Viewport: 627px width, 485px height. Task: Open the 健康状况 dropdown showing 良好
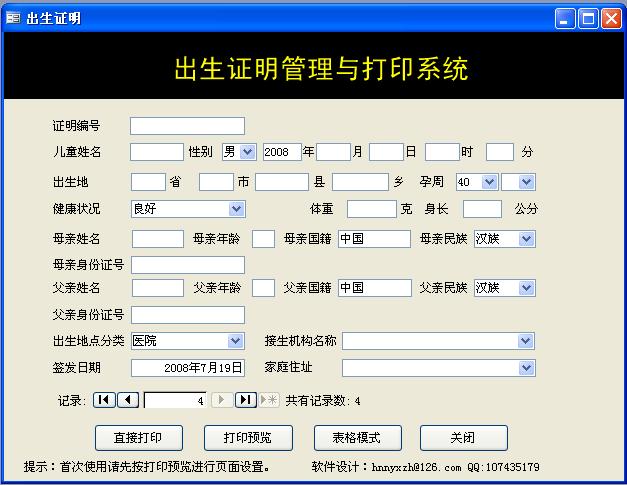pos(236,209)
